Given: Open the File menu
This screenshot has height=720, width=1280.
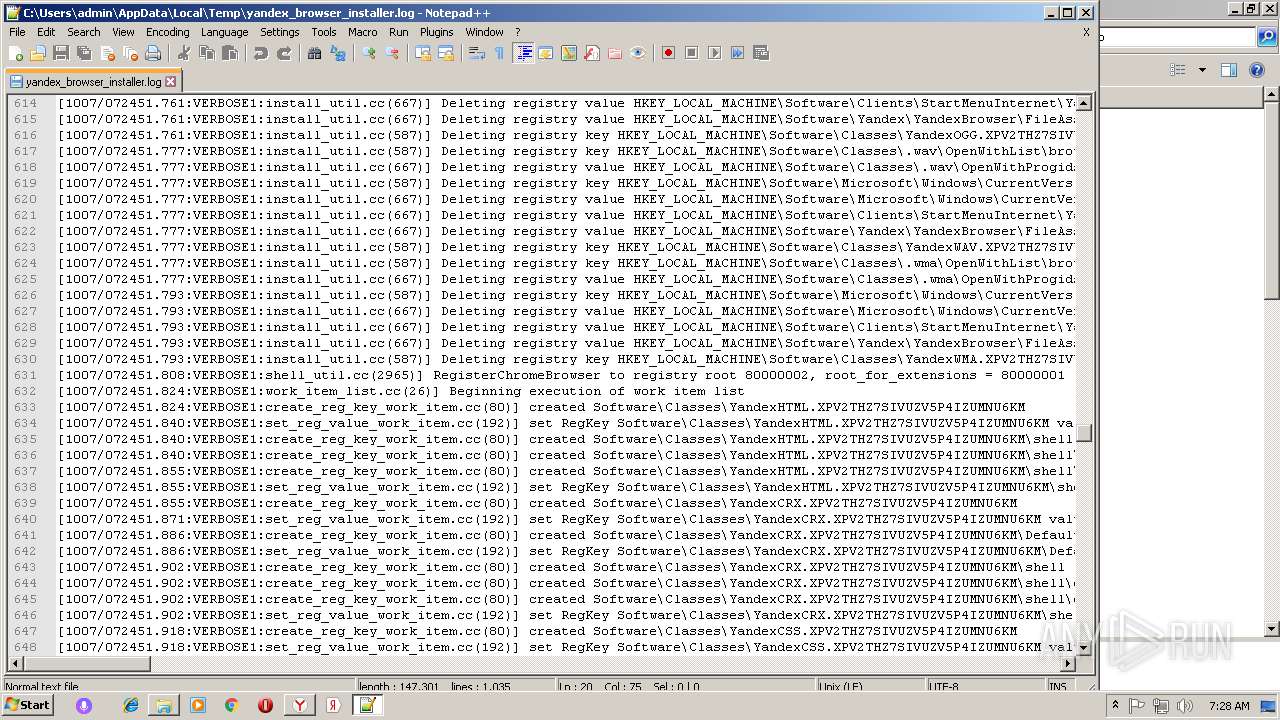Looking at the screenshot, I should click(17, 32).
